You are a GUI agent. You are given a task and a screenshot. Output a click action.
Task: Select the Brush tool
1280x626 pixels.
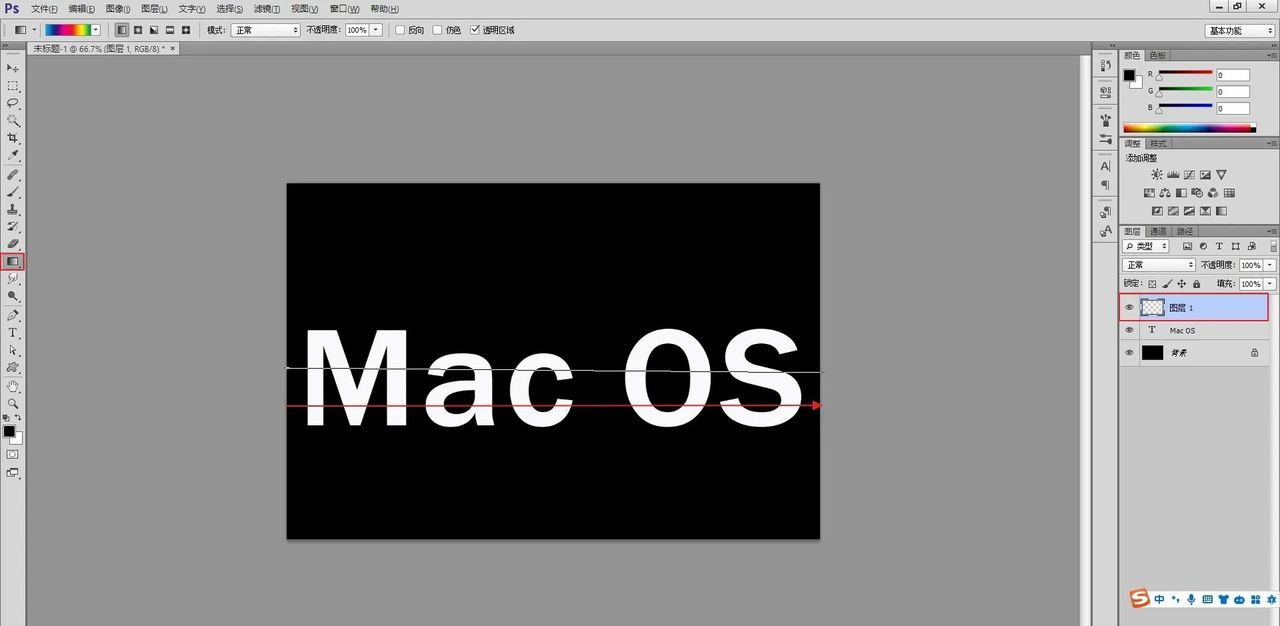coord(13,192)
